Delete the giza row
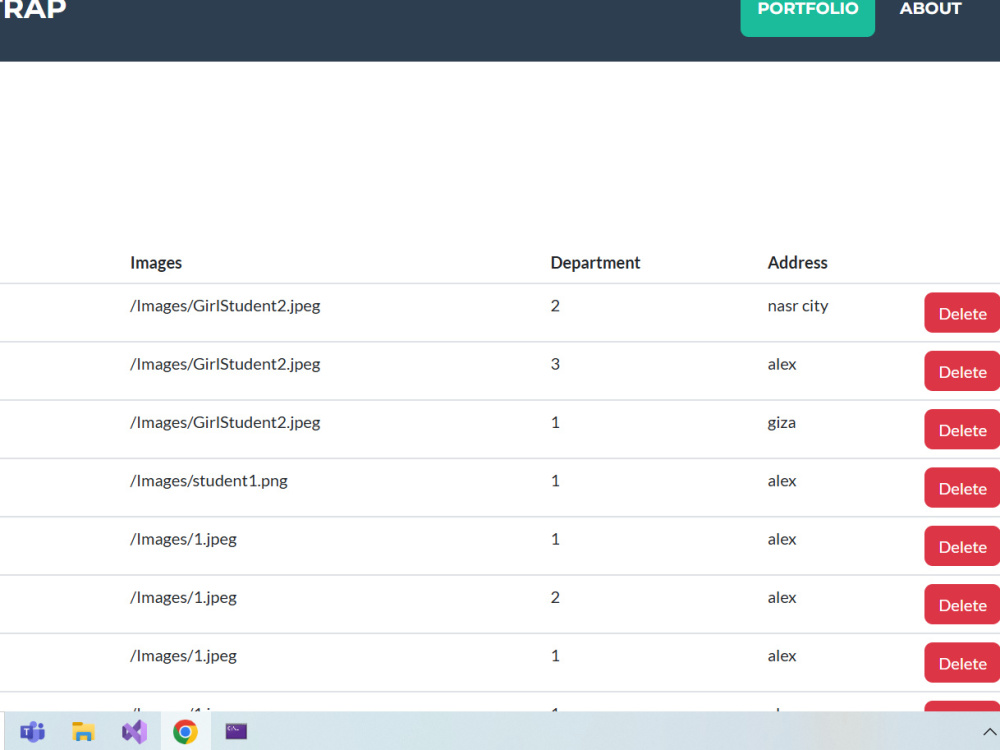The image size is (1000, 750). [x=962, y=430]
